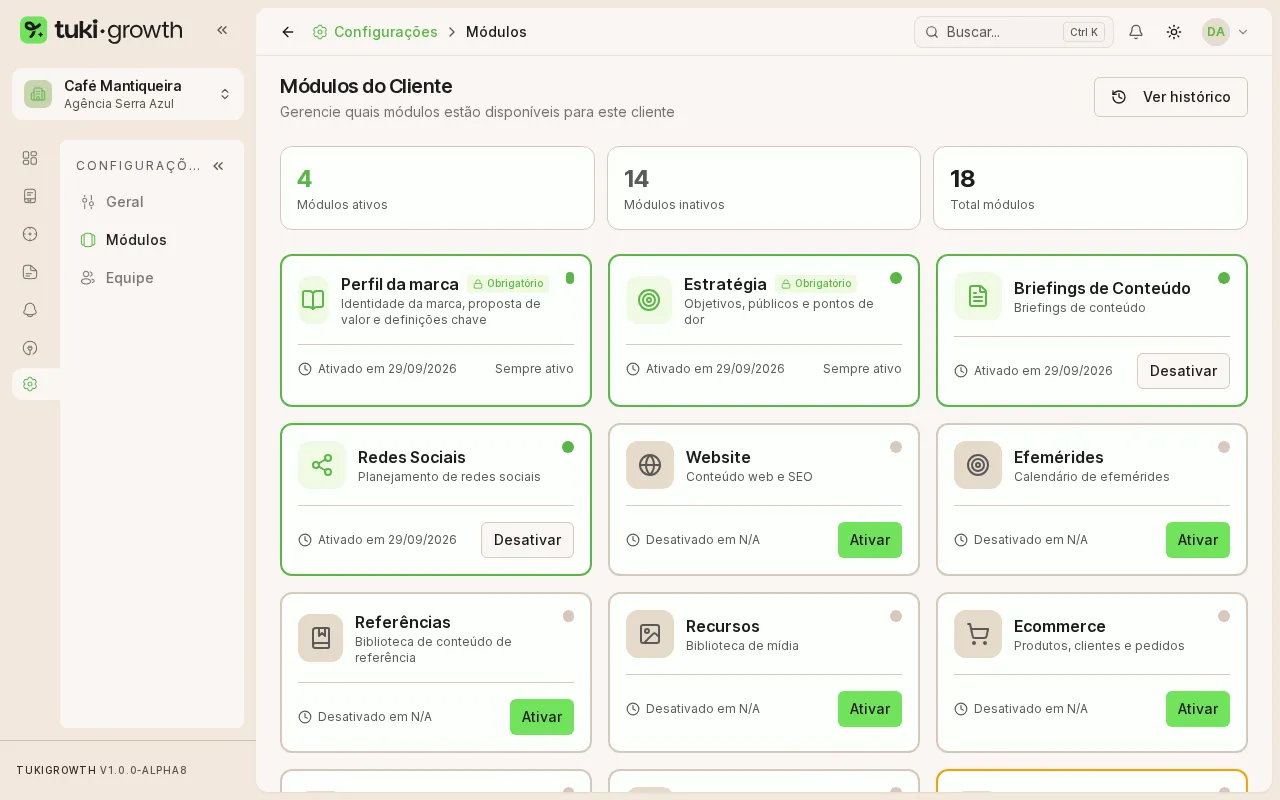Expand the user menu chevron
The image size is (1280, 800).
tap(1243, 32)
